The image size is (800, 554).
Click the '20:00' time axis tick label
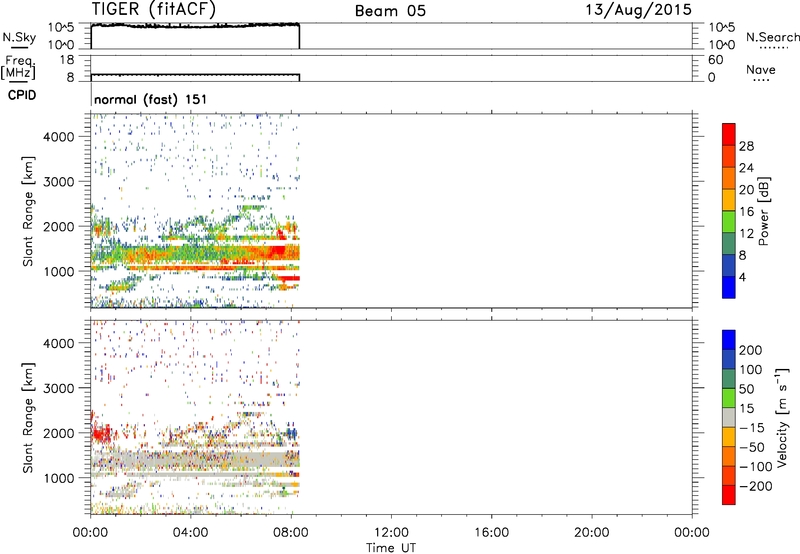click(592, 533)
